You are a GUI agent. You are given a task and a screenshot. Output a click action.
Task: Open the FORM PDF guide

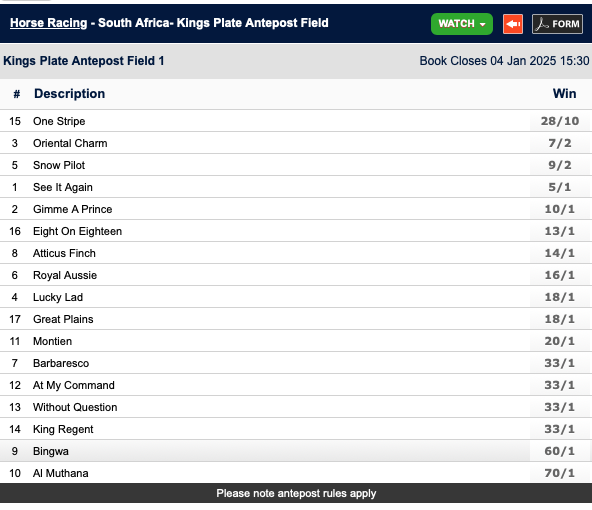coord(557,24)
